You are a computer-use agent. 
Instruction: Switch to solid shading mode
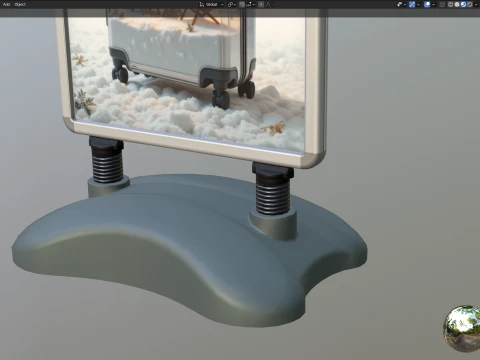point(457,4)
